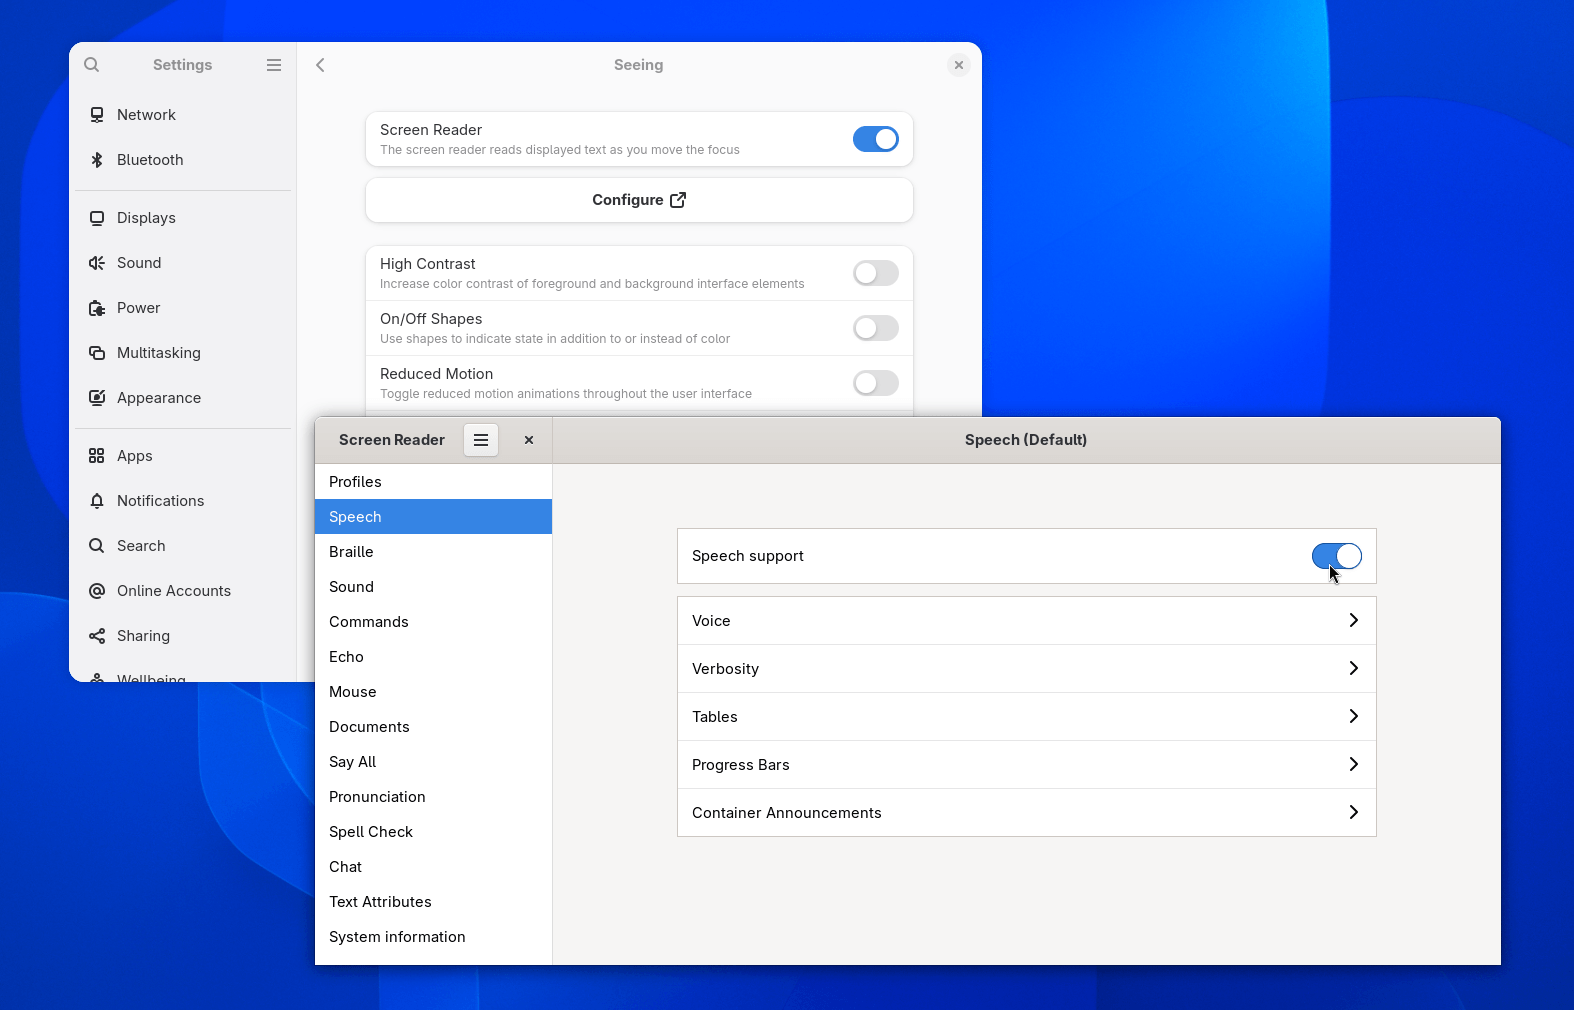
Task: Click the Apps grid icon
Action: (97, 456)
